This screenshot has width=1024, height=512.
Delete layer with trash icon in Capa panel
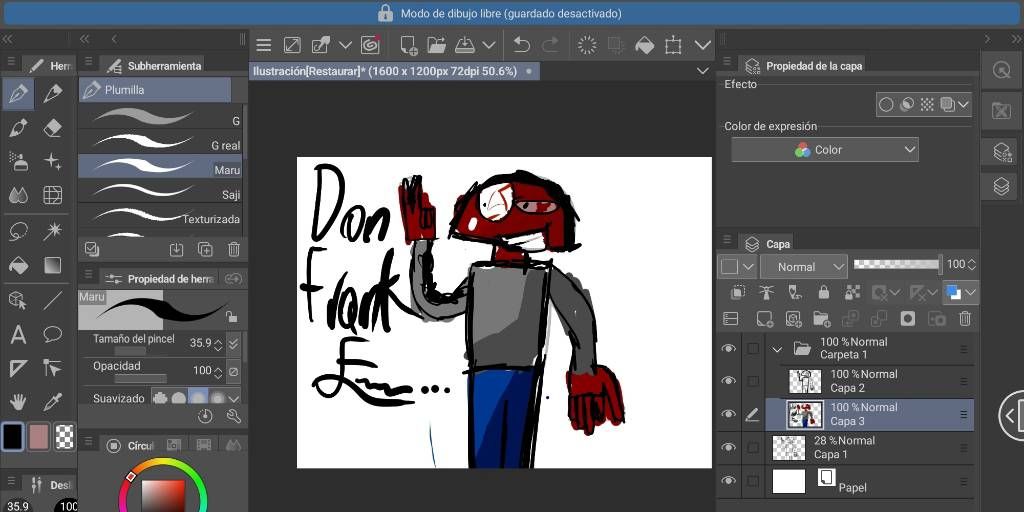click(965, 319)
